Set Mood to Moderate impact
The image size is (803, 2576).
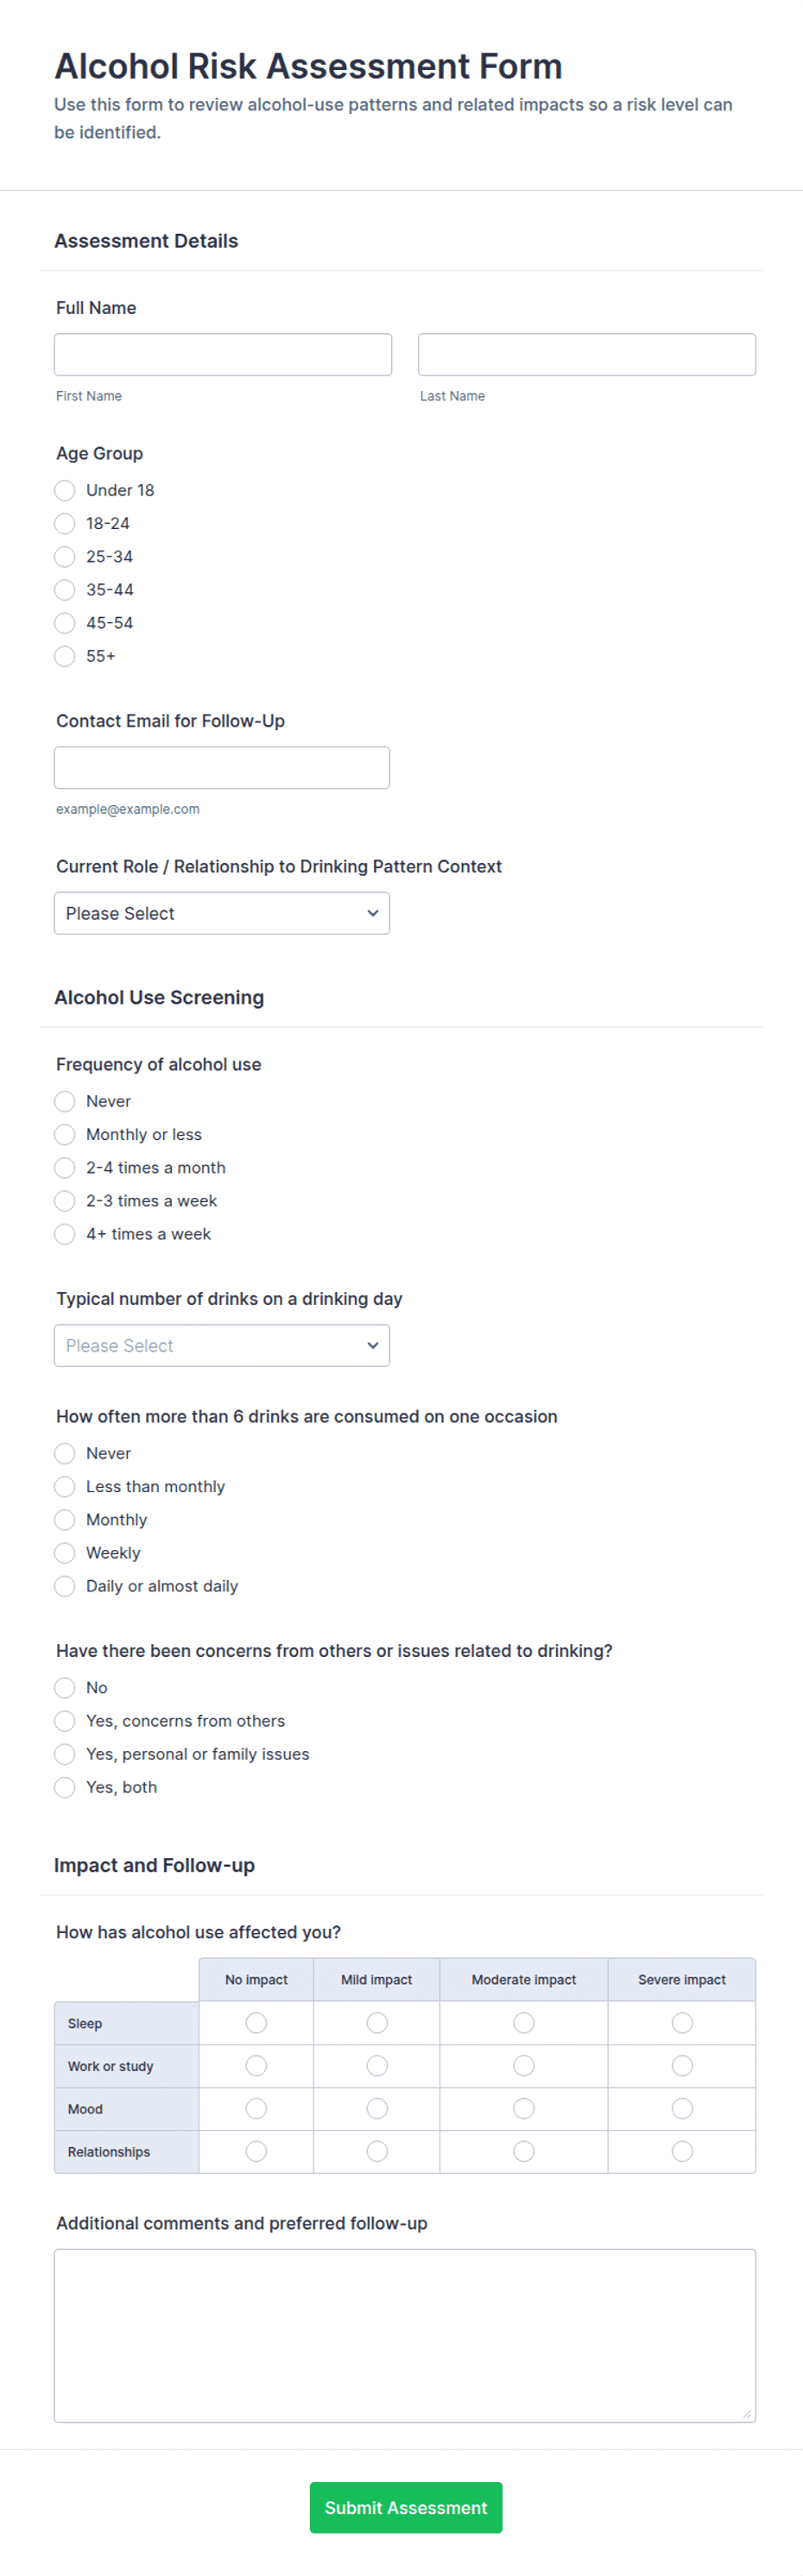pyautogui.click(x=524, y=2109)
